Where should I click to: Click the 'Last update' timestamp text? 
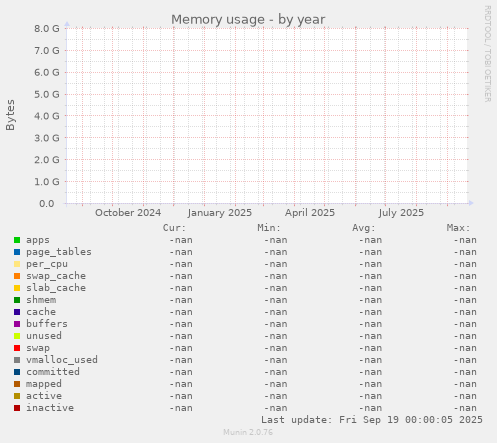372,420
